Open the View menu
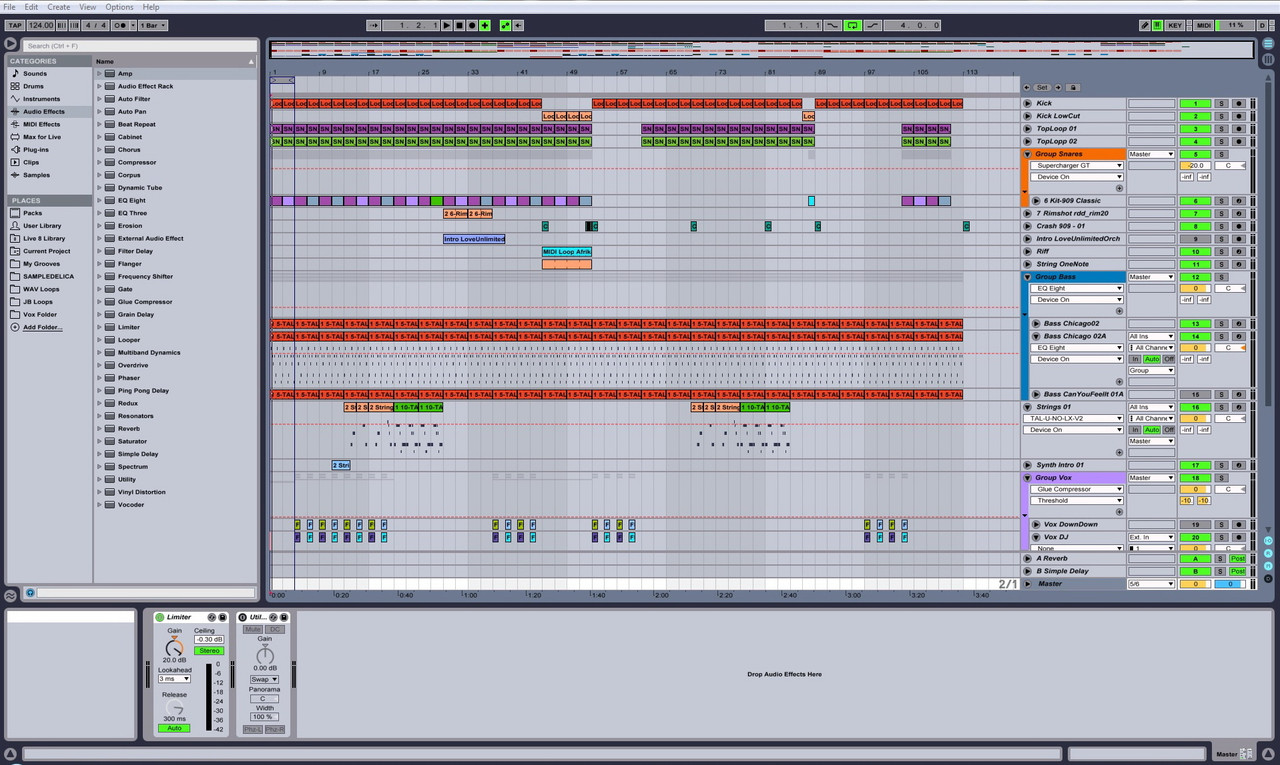This screenshot has height=765, width=1280. [88, 7]
